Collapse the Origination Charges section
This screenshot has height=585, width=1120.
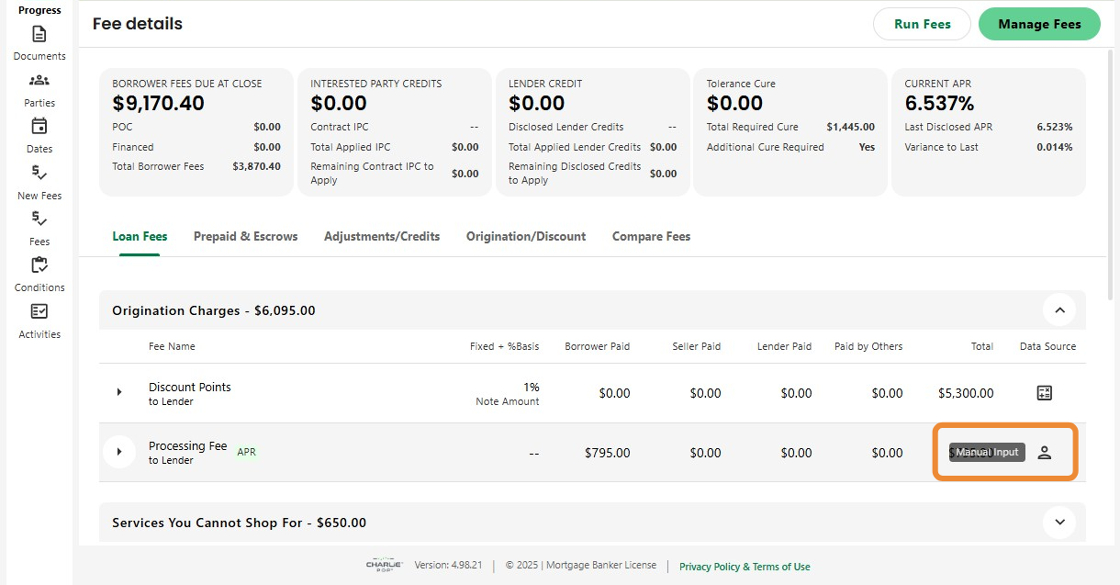pyautogui.click(x=1059, y=310)
